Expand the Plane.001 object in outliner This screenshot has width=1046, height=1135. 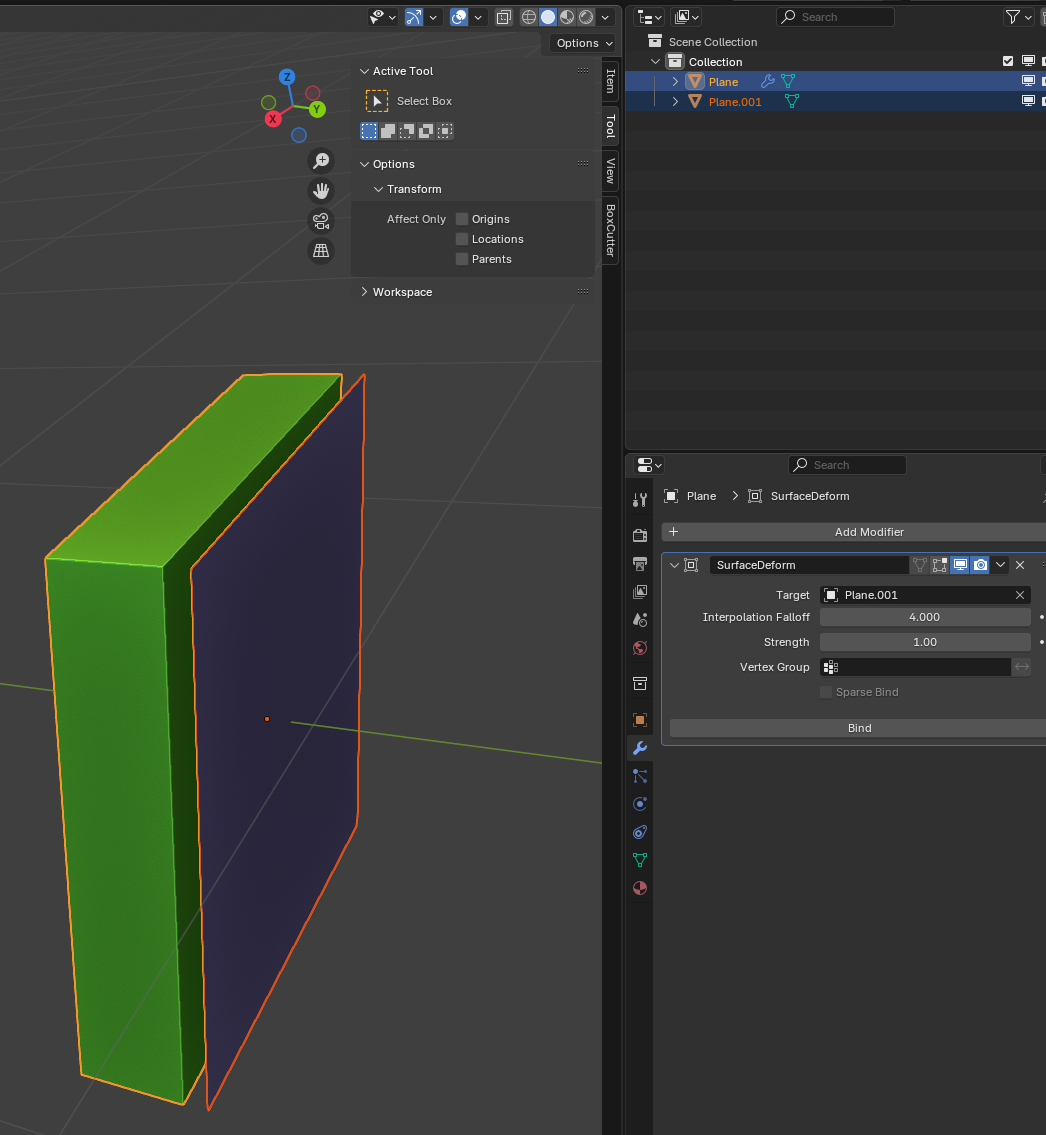click(x=675, y=102)
